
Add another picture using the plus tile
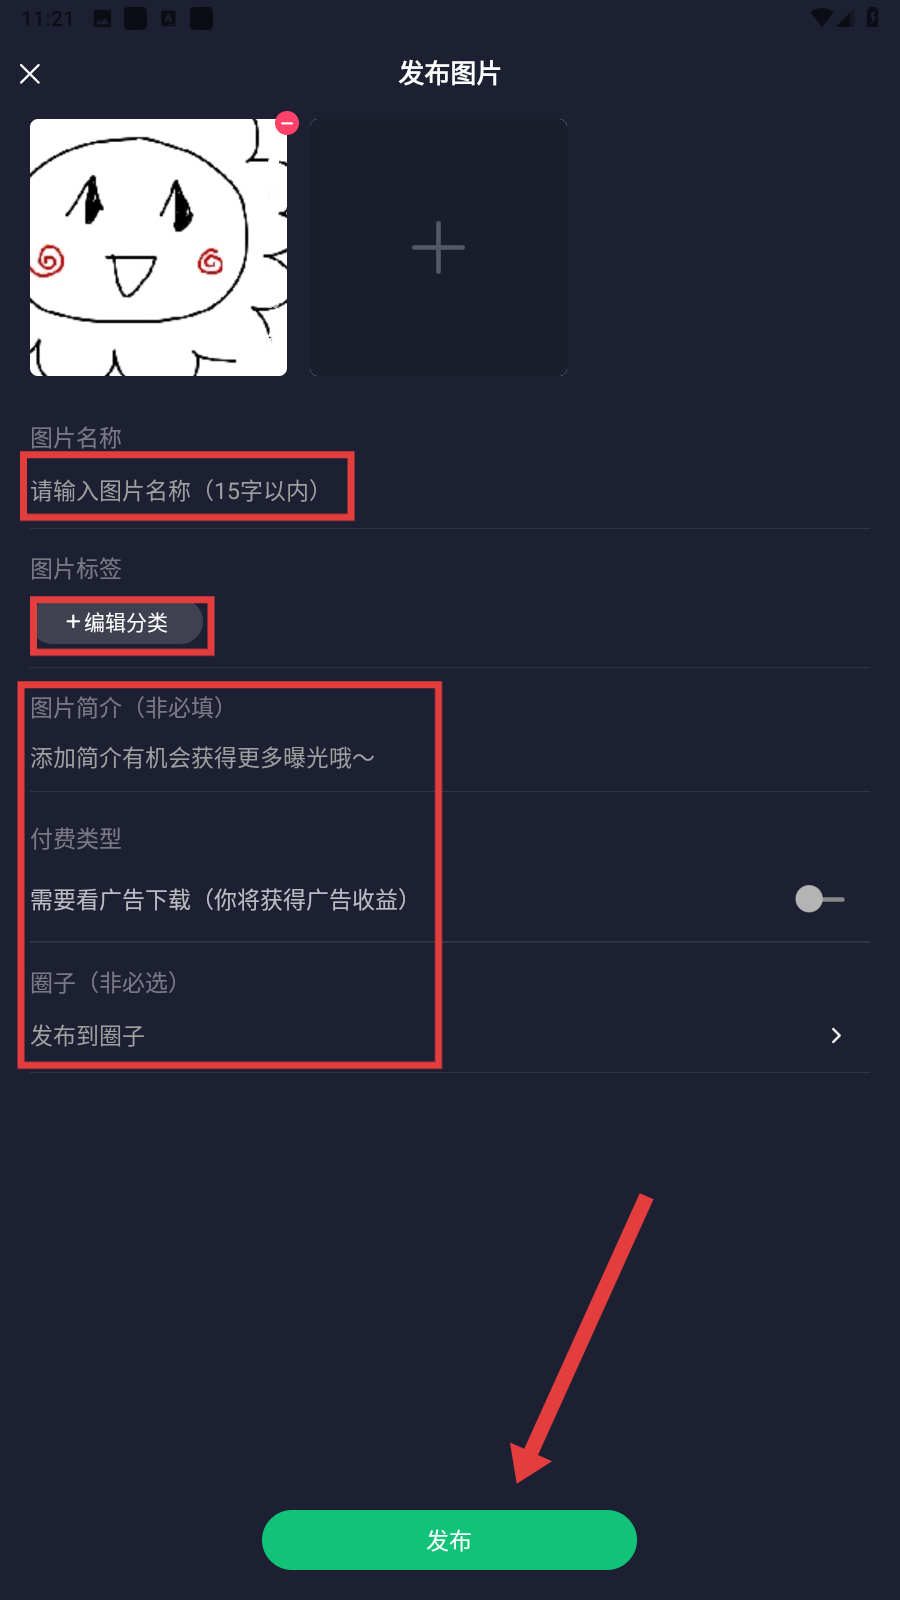tap(438, 247)
